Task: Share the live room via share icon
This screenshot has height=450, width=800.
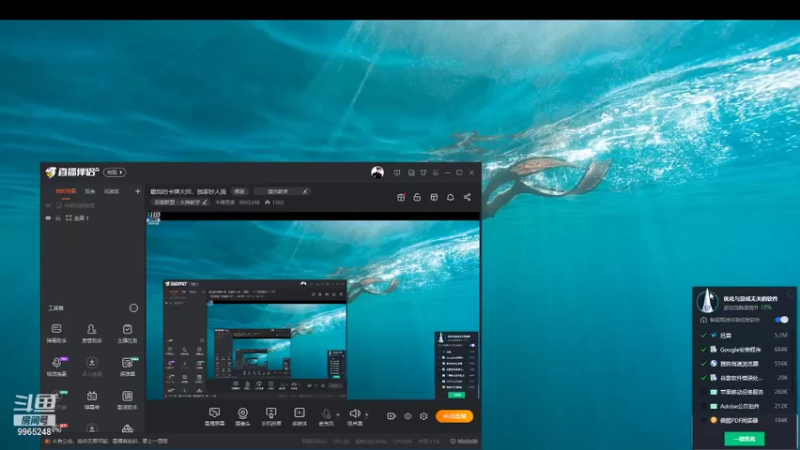Action: coord(467,197)
